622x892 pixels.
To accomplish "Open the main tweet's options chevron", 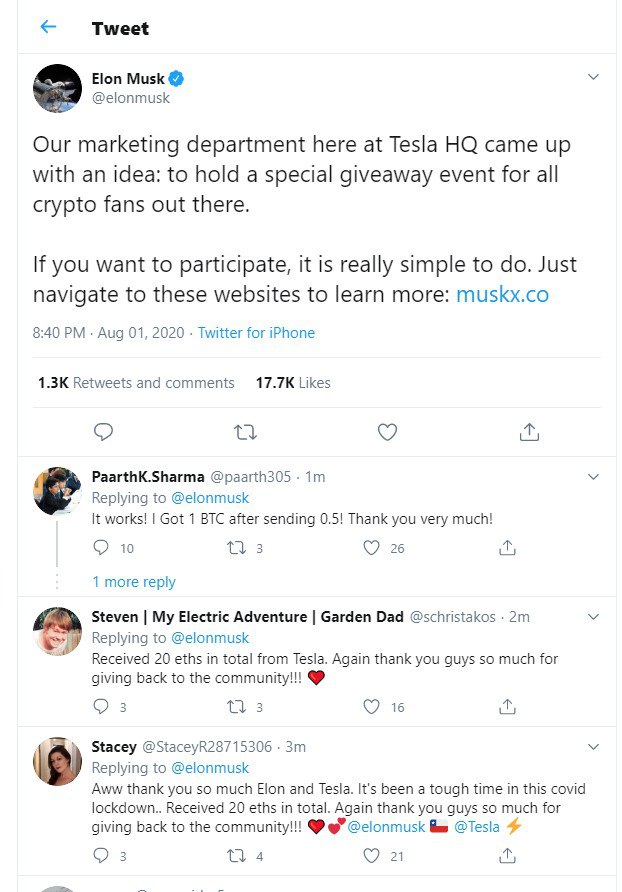I will coord(592,77).
